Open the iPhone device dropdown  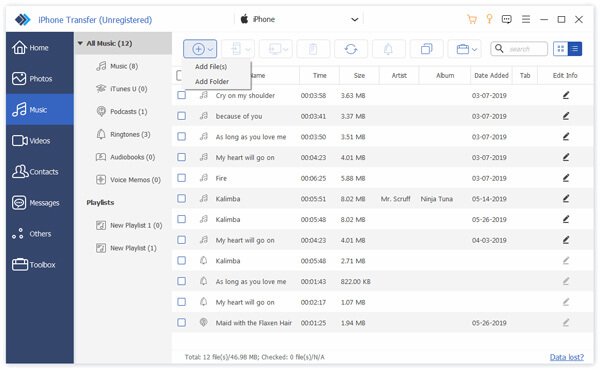355,19
